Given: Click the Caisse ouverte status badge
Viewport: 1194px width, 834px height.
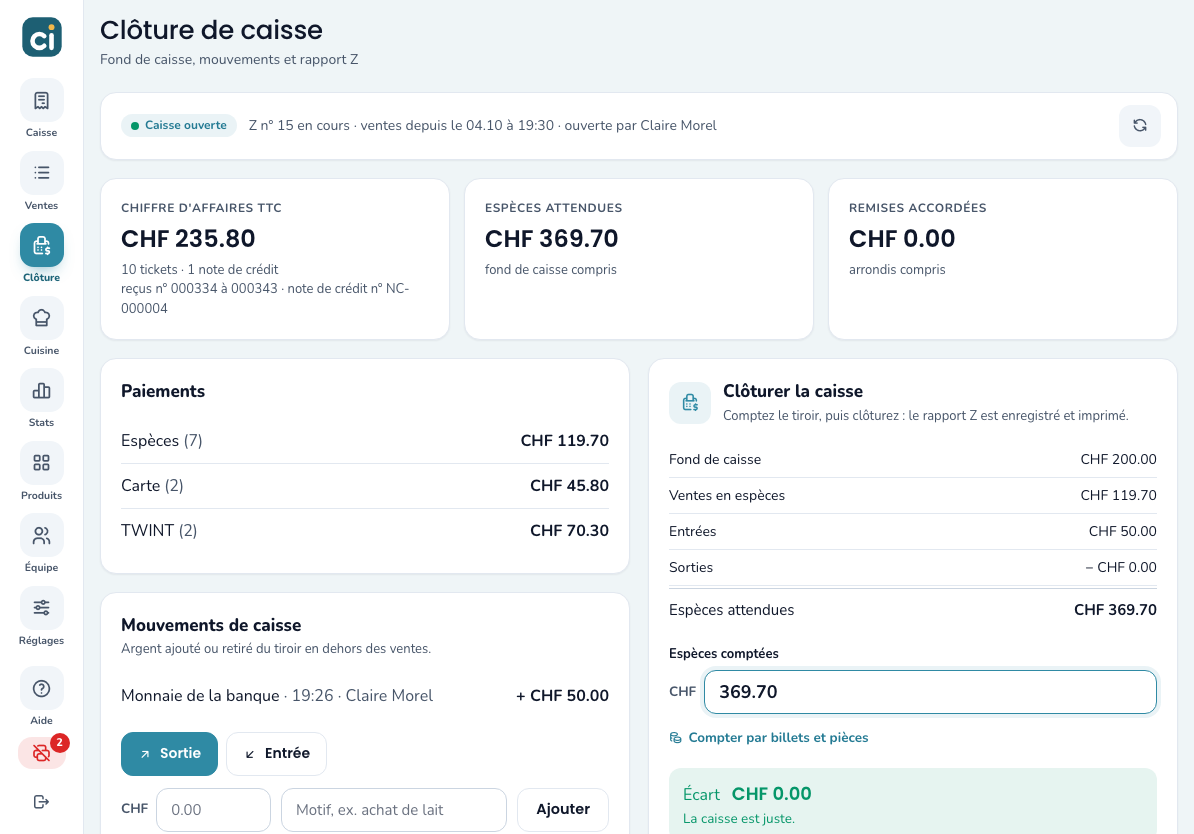Looking at the screenshot, I should click(179, 126).
